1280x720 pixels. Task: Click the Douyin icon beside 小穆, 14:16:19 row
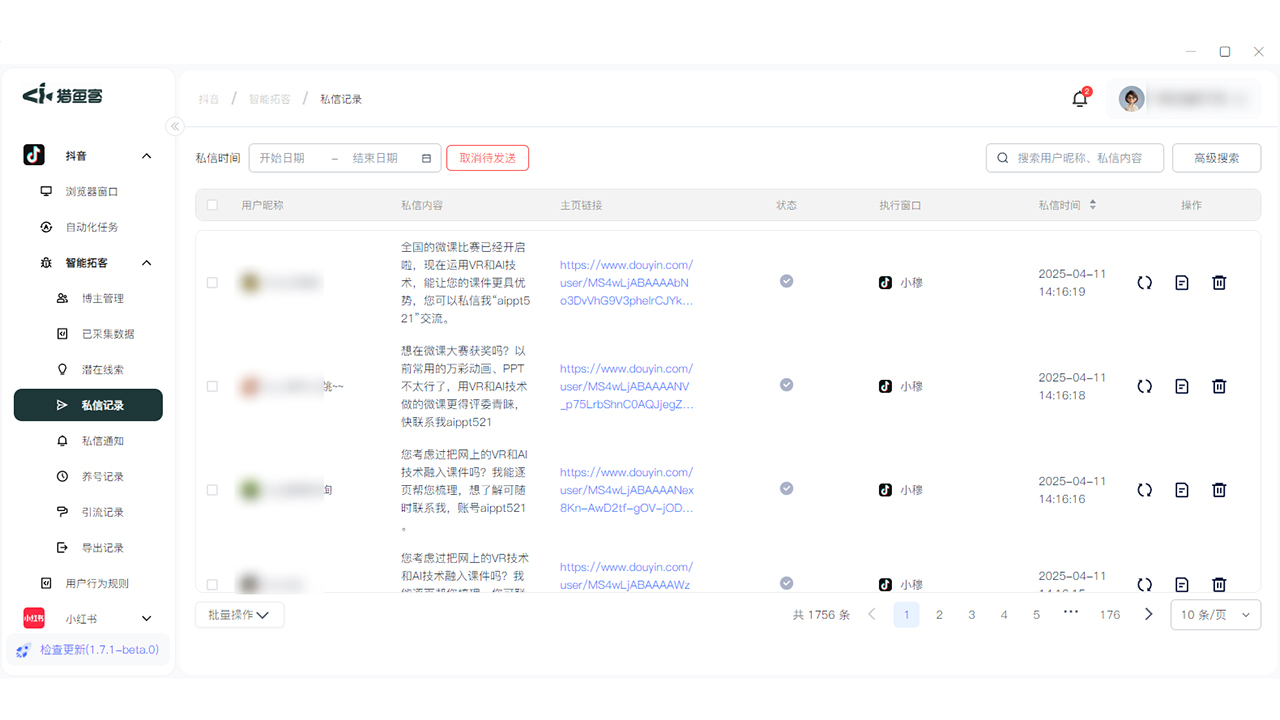pyautogui.click(x=885, y=283)
